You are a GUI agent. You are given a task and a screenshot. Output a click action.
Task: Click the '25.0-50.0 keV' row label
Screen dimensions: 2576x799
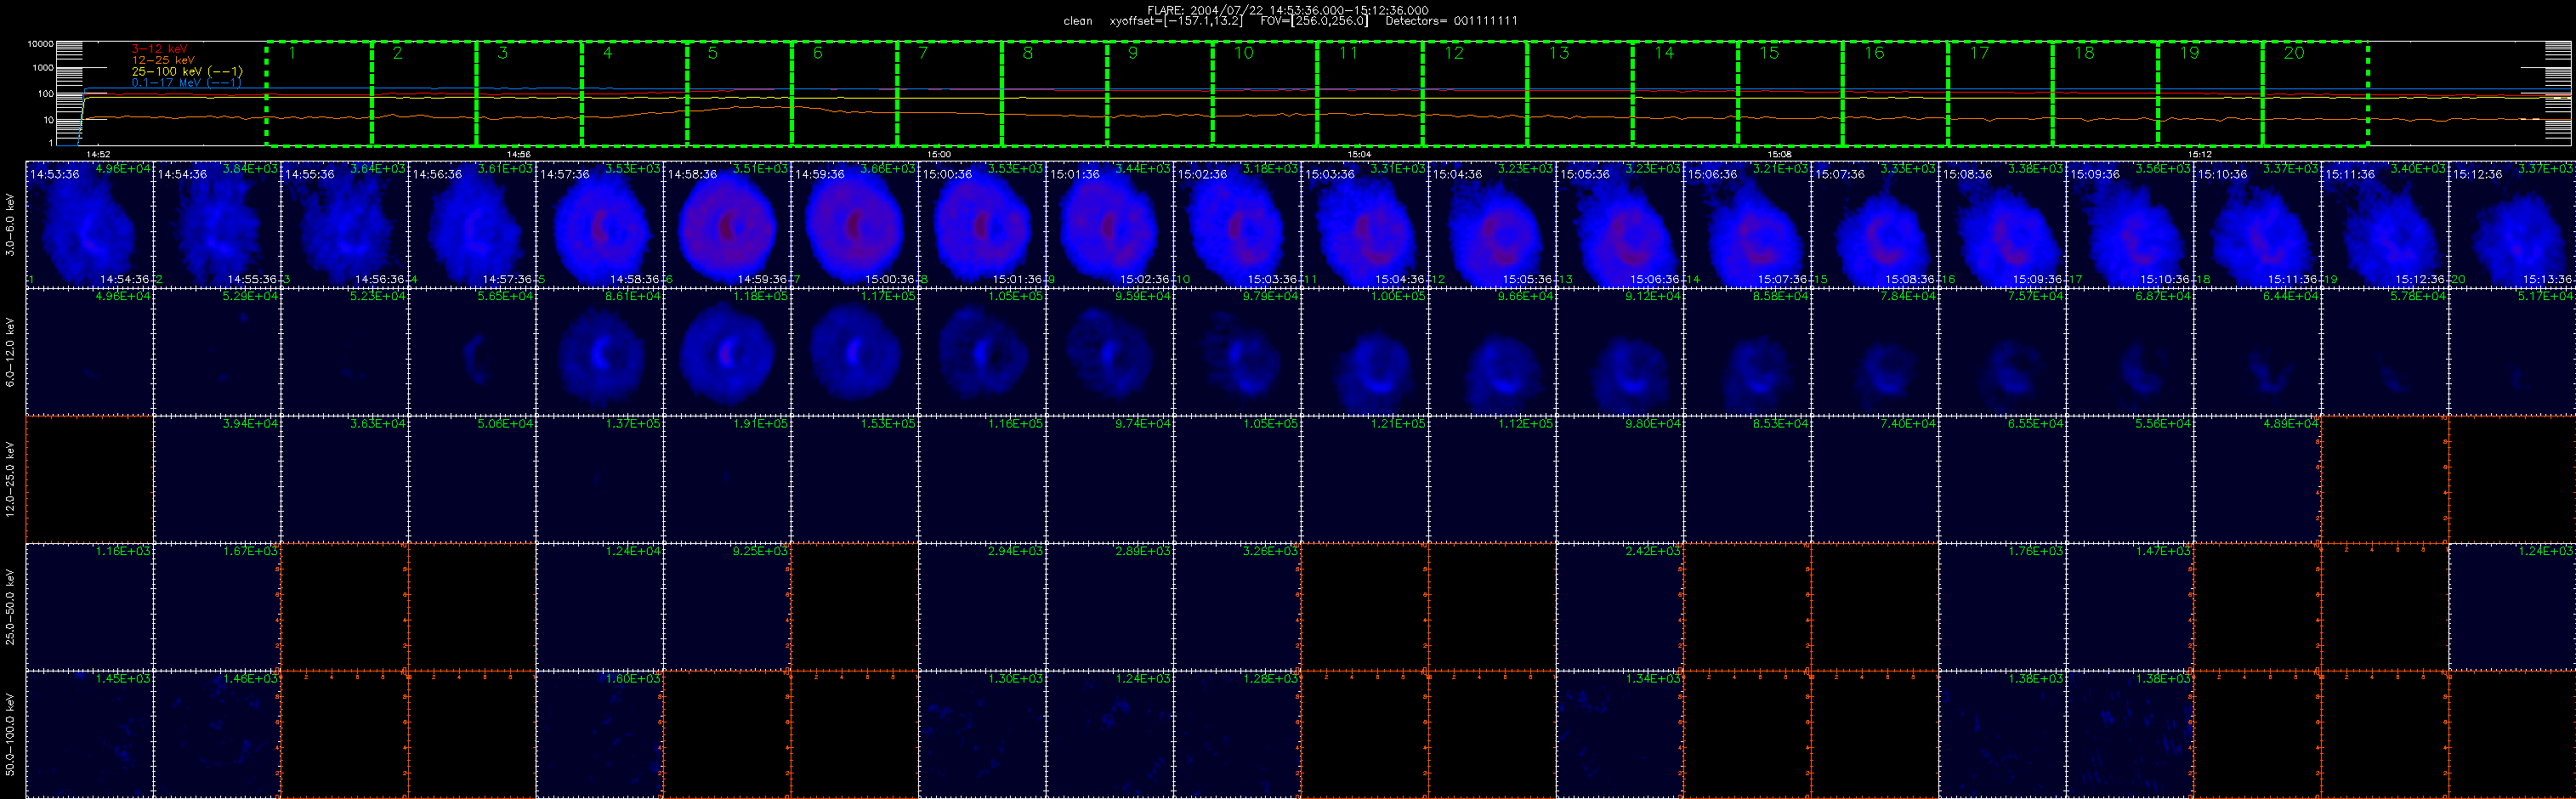click(x=10, y=607)
